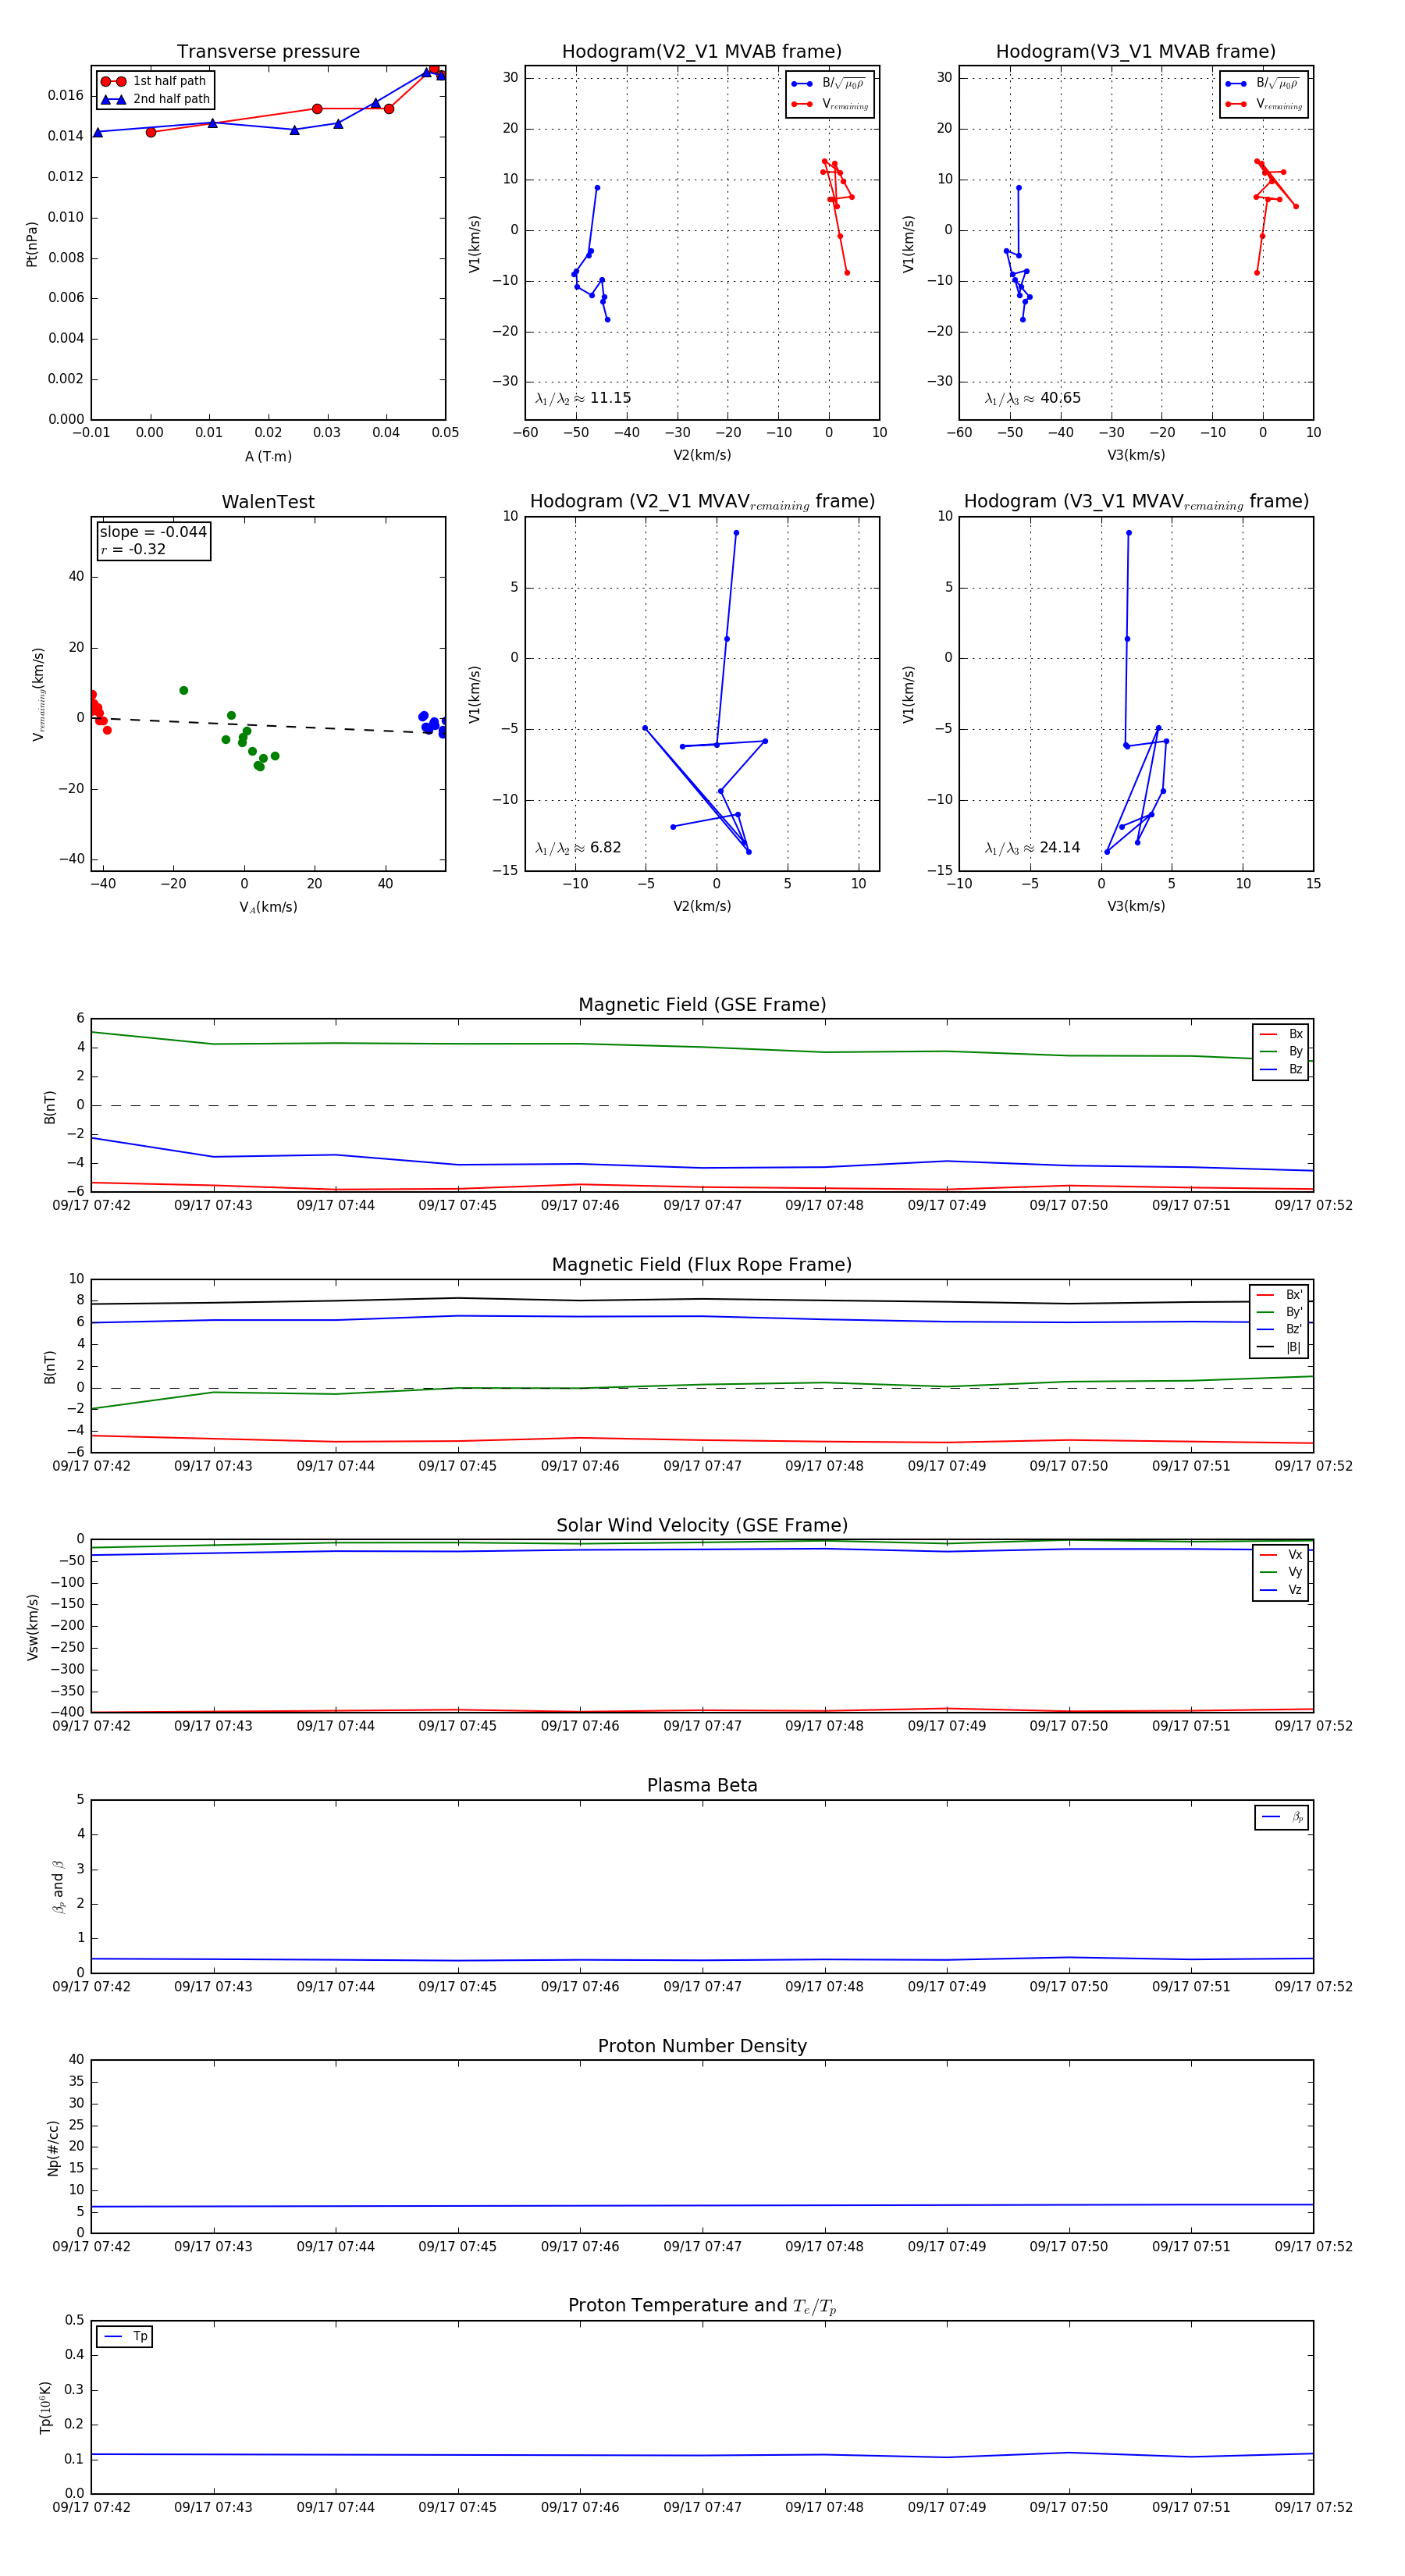The width and height of the screenshot is (1405, 2576).
Task: Select the λ1/λ2 ≈ 6.82 annotation
Action: [578, 848]
